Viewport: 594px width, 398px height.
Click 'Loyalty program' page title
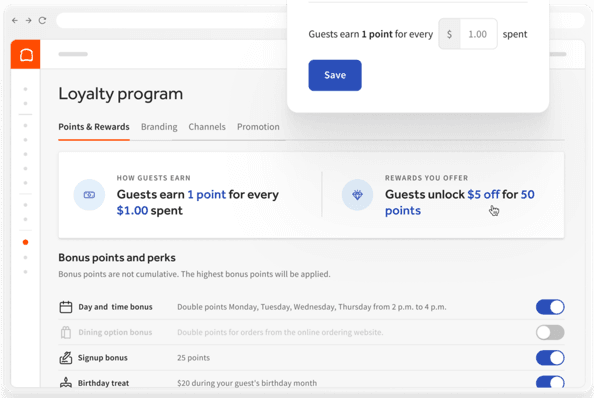tap(120, 94)
